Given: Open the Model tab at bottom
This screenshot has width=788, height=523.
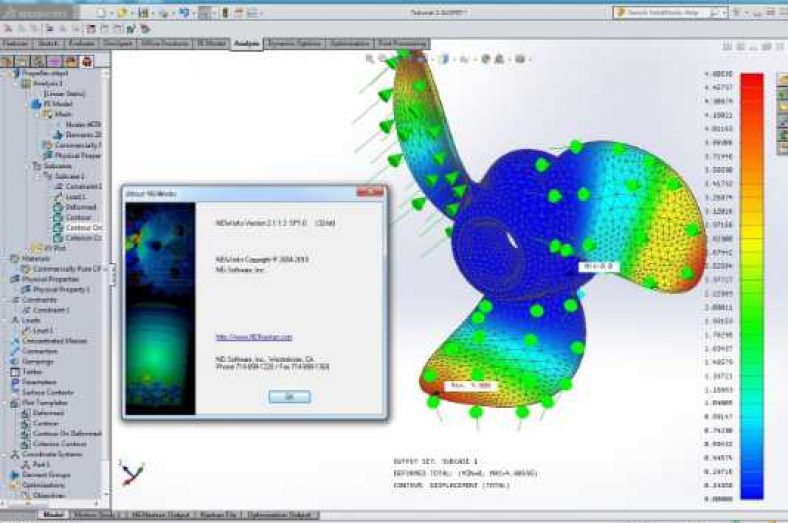Looking at the screenshot, I should click(53, 515).
